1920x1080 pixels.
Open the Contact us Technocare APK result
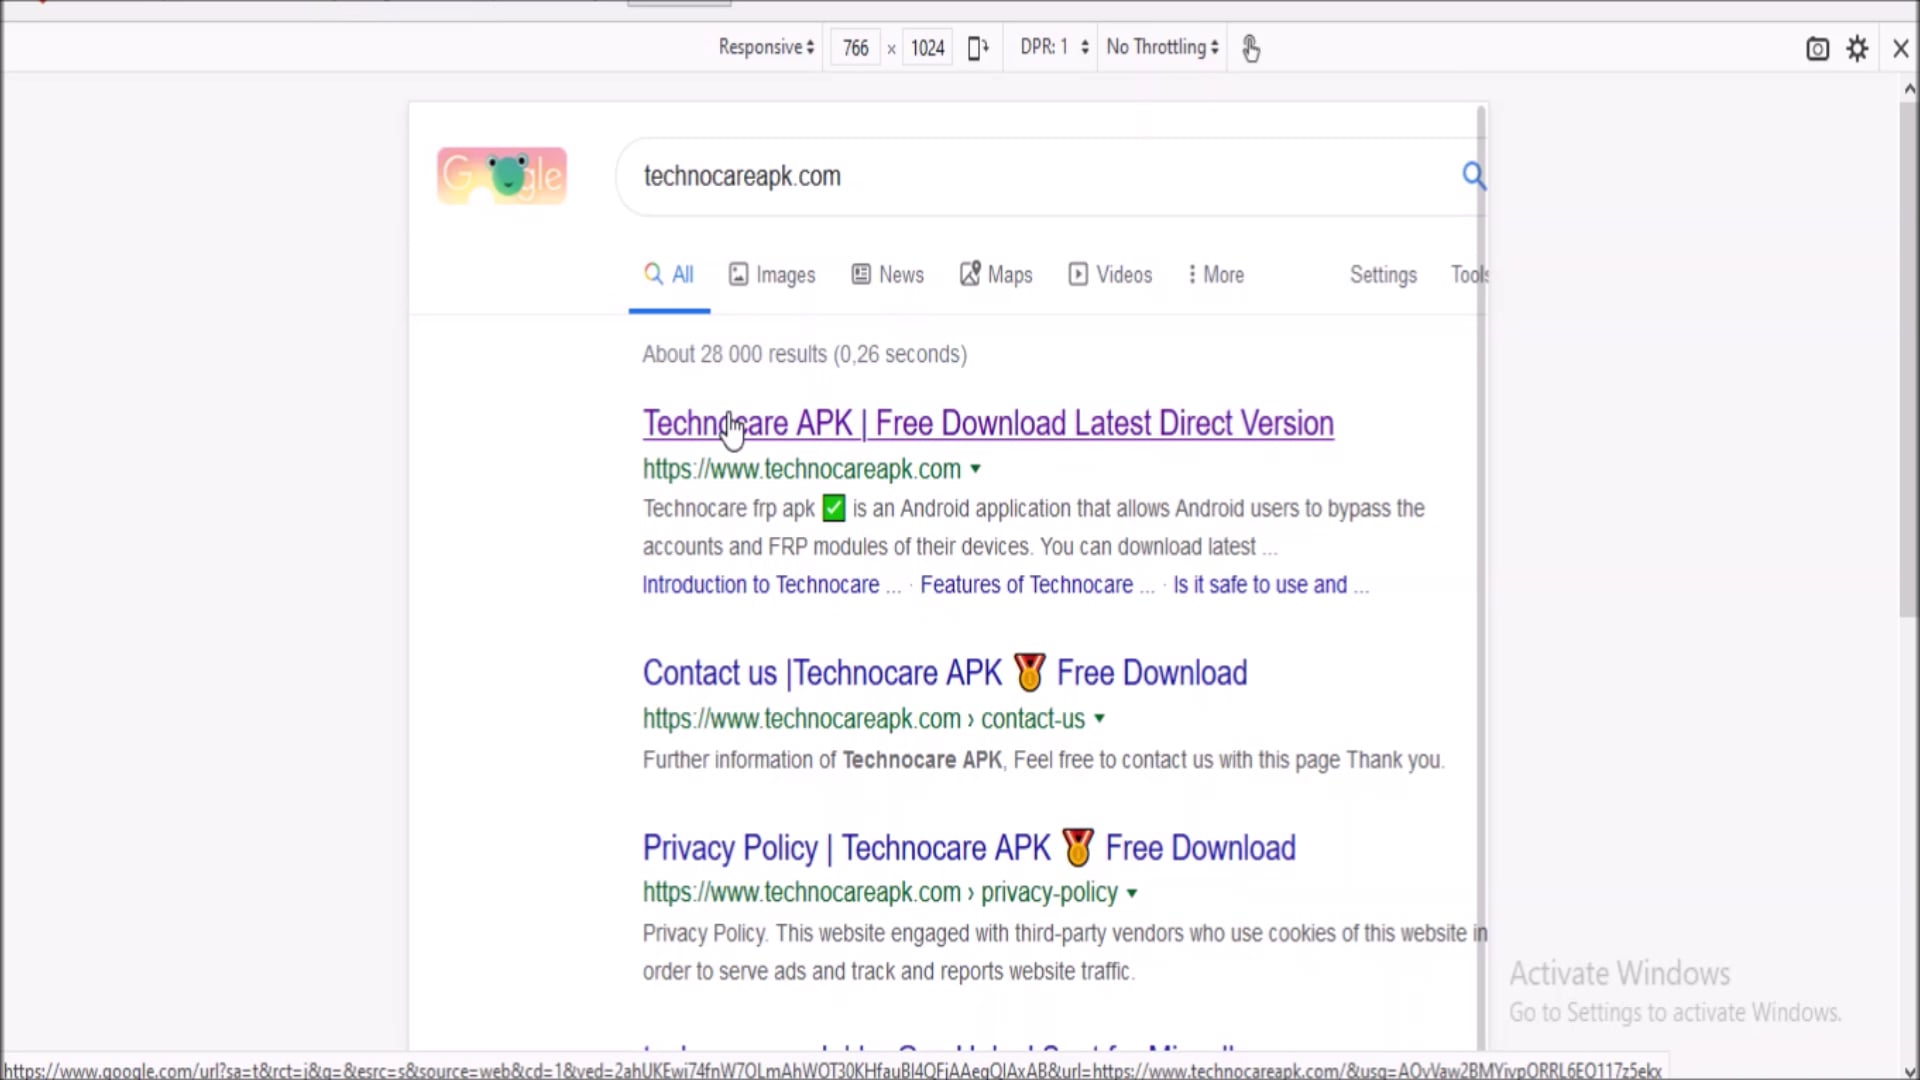coord(945,673)
